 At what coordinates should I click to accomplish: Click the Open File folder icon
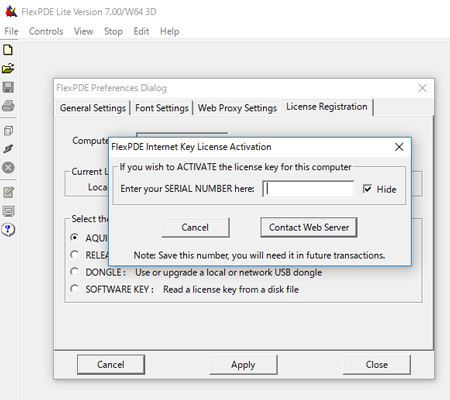tap(8, 69)
